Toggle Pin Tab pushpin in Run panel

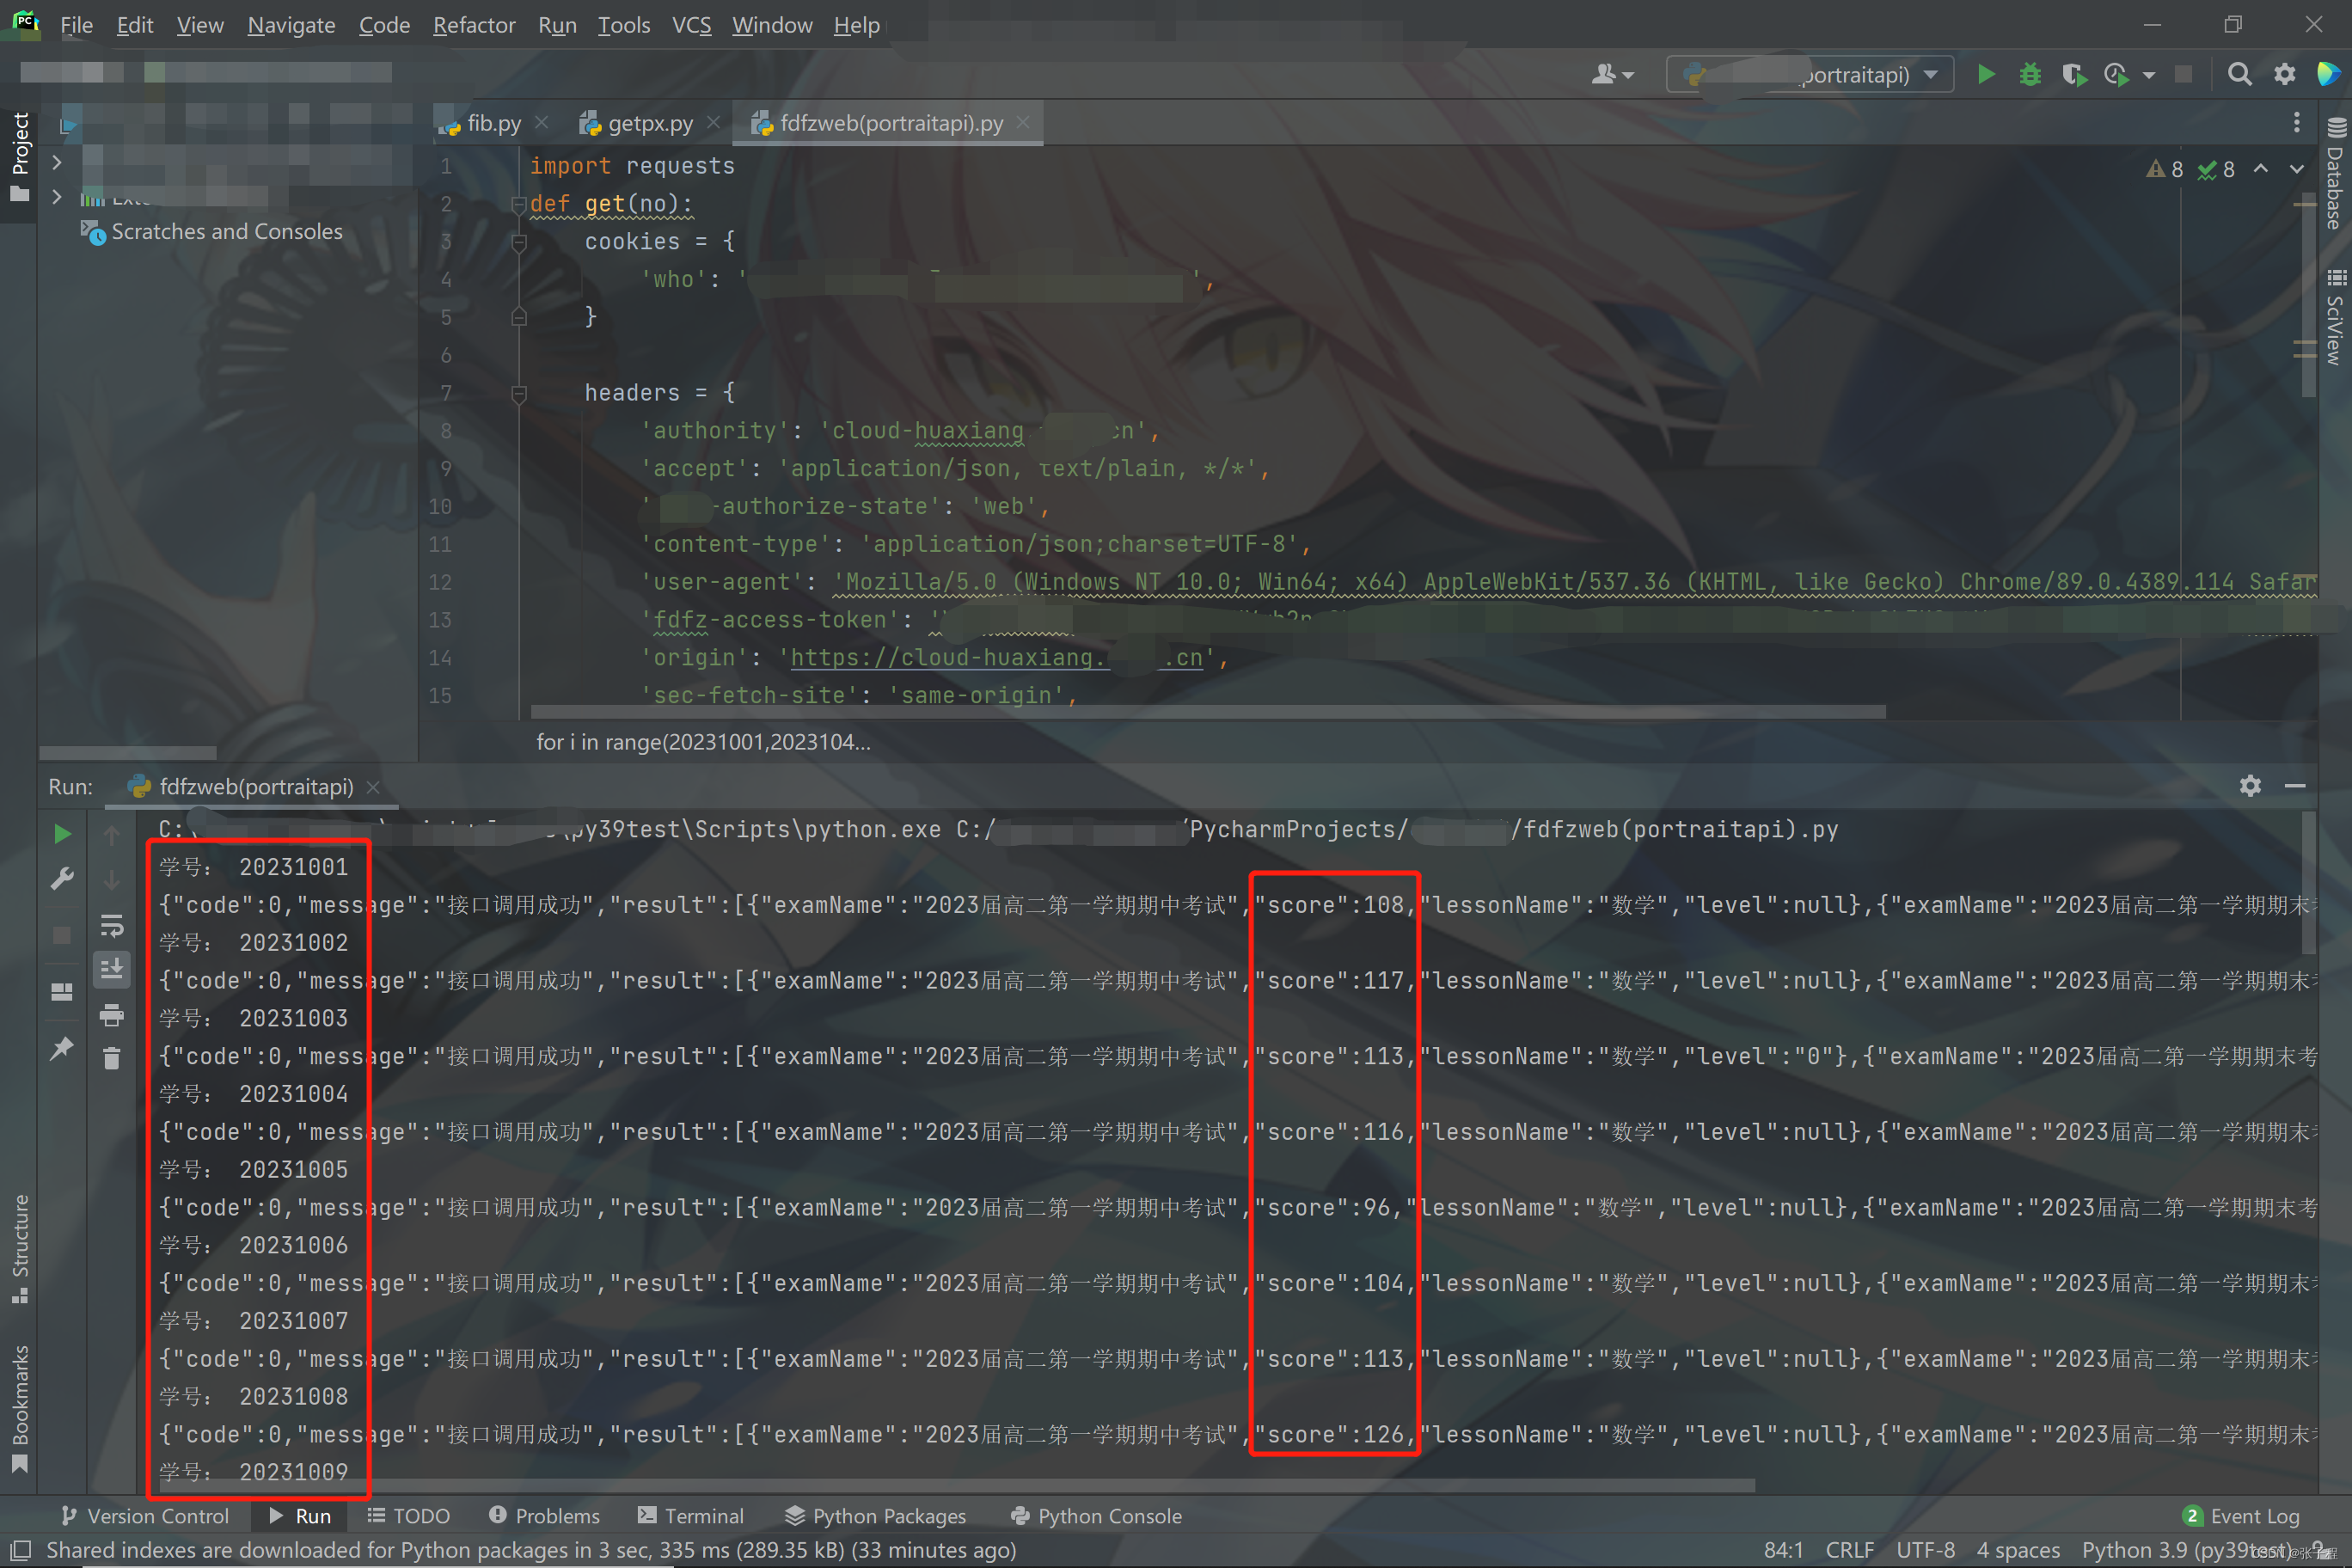[x=62, y=1048]
